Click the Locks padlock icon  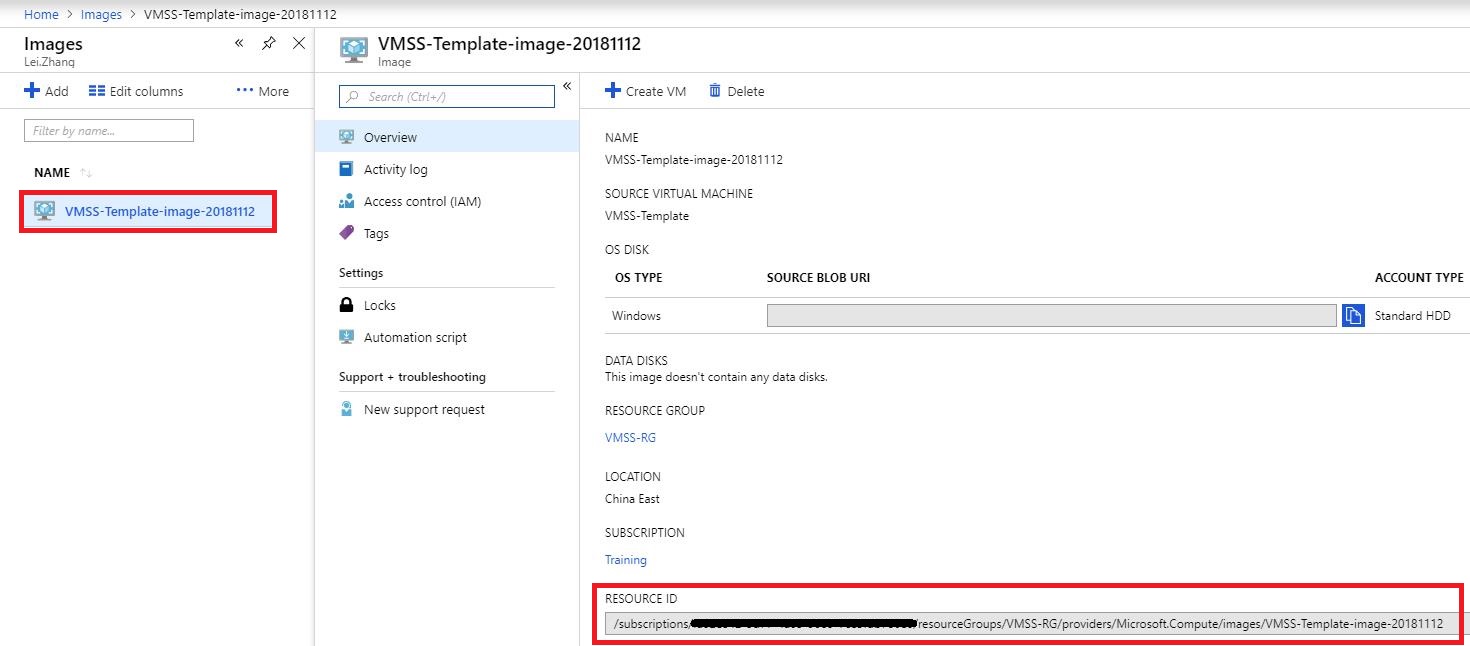point(346,305)
